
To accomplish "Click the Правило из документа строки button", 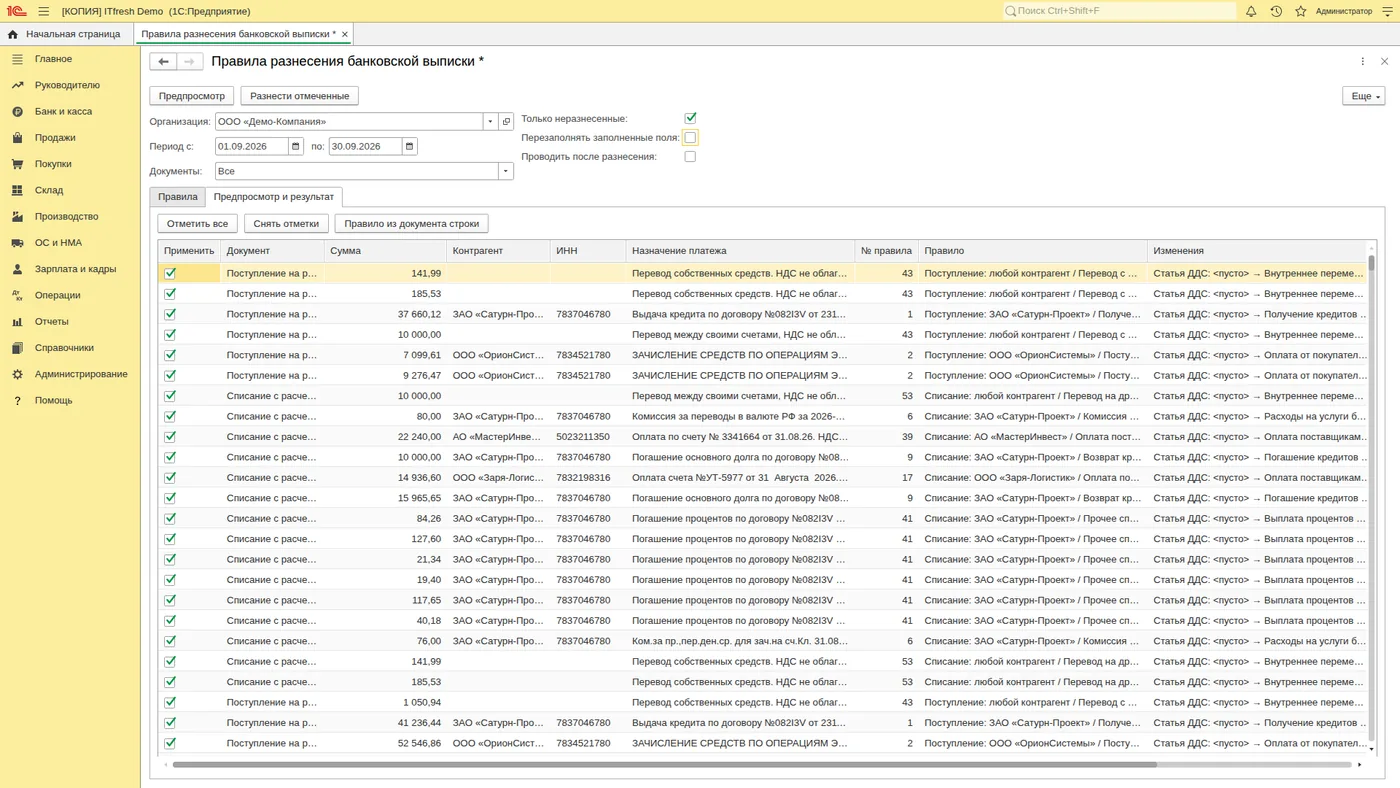I will (412, 224).
